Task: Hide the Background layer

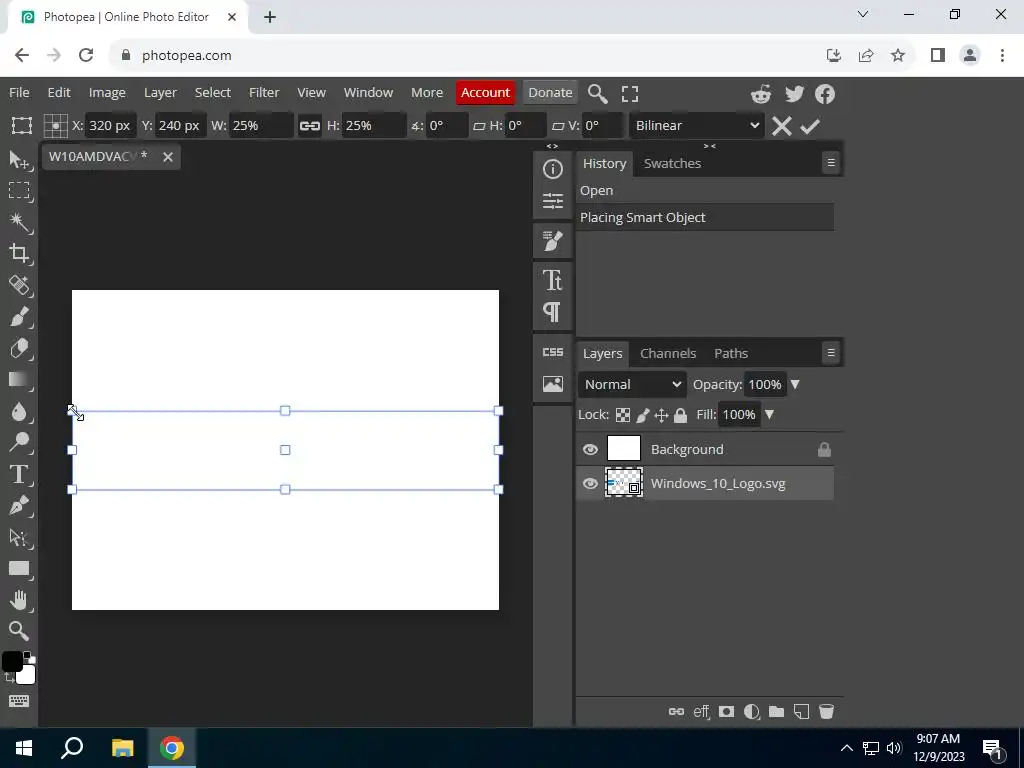Action: pyautogui.click(x=590, y=449)
